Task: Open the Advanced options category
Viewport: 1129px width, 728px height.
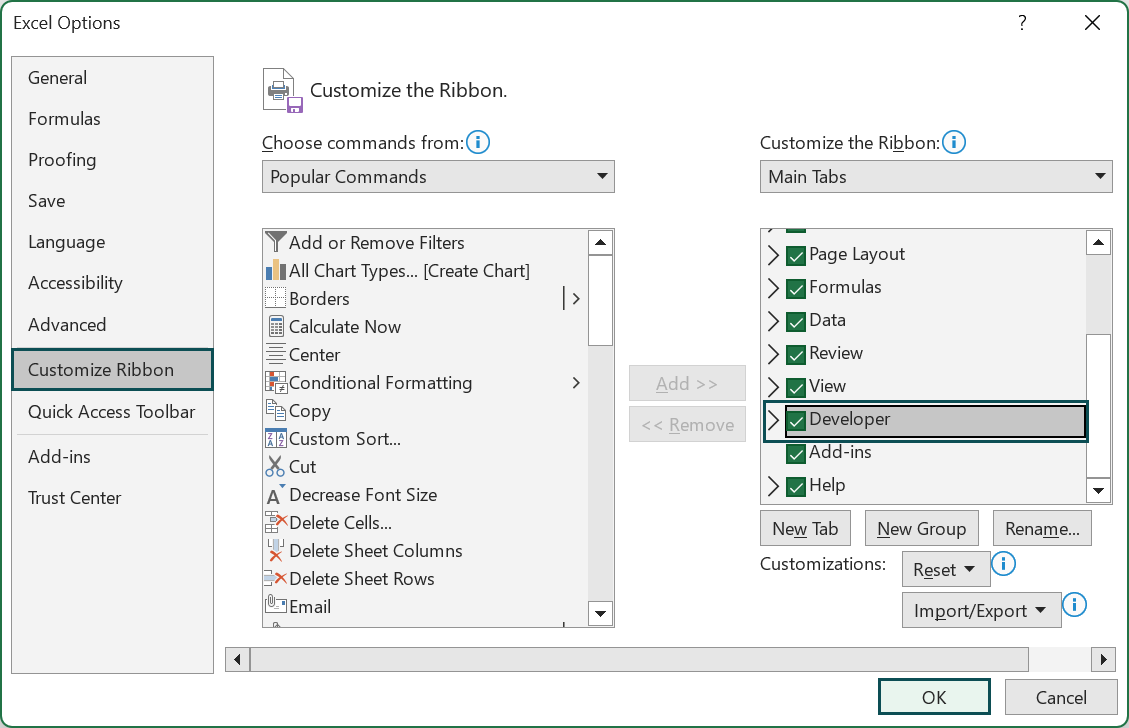Action: pos(112,325)
